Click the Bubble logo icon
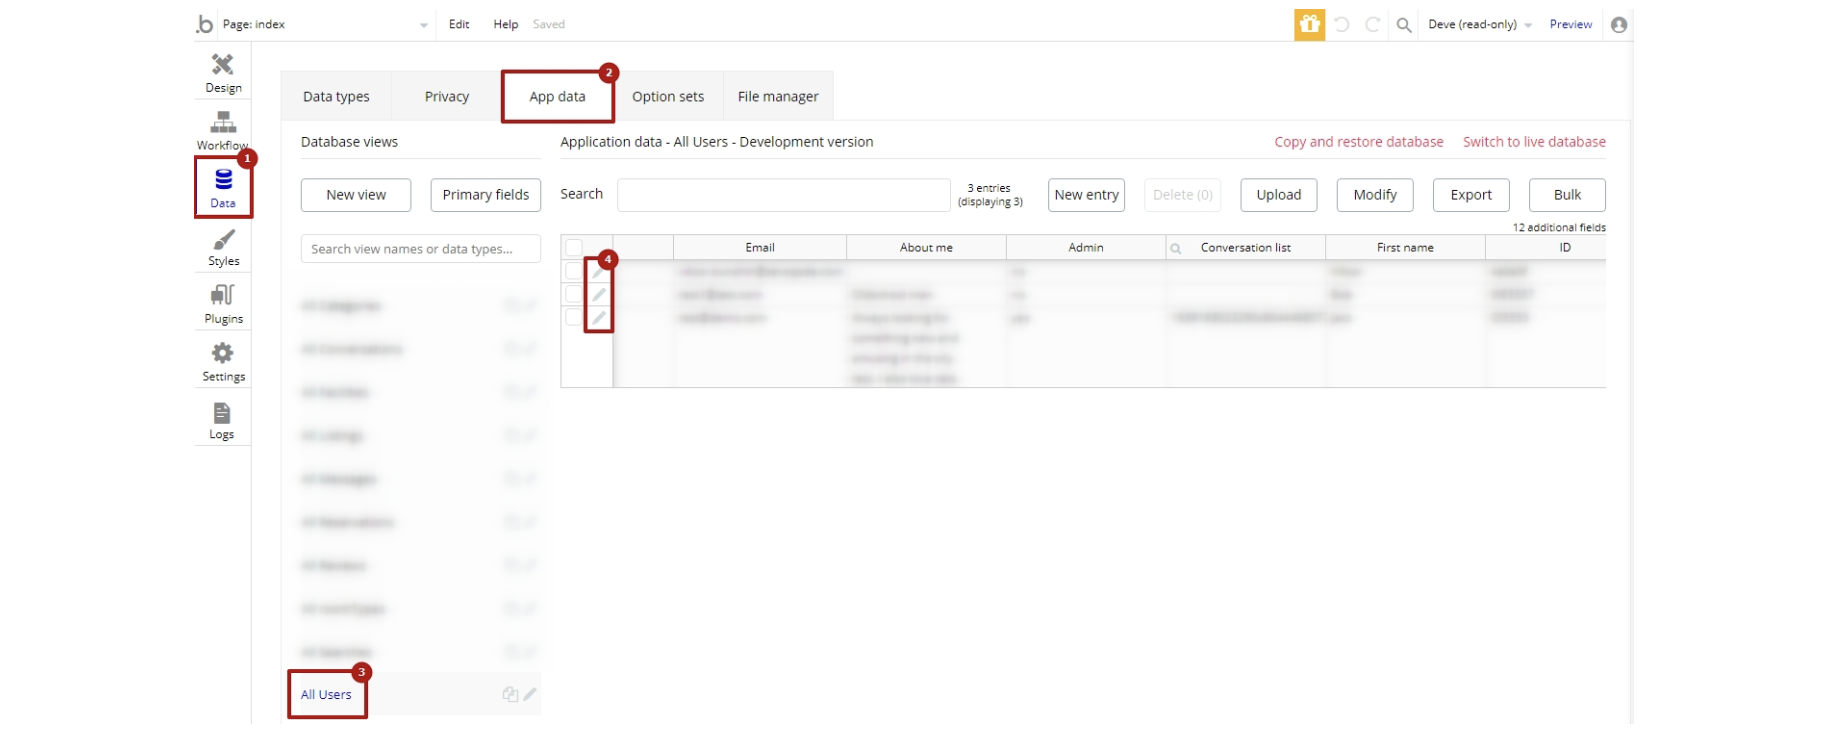This screenshot has height=732, width=1830. pyautogui.click(x=205, y=24)
